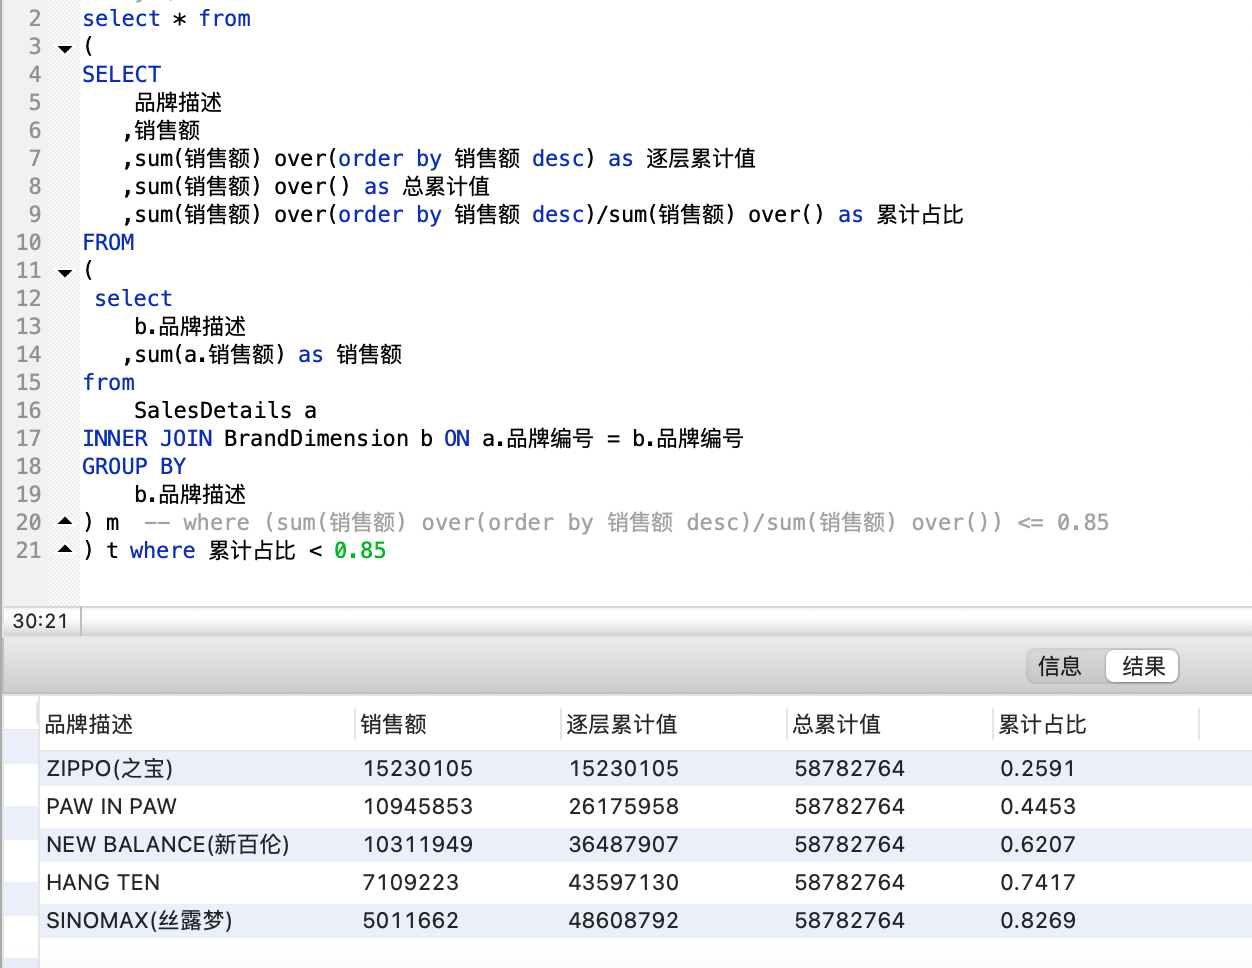Click the grey commented where clause on line 20
This screenshot has height=968, width=1252.
click(627, 522)
